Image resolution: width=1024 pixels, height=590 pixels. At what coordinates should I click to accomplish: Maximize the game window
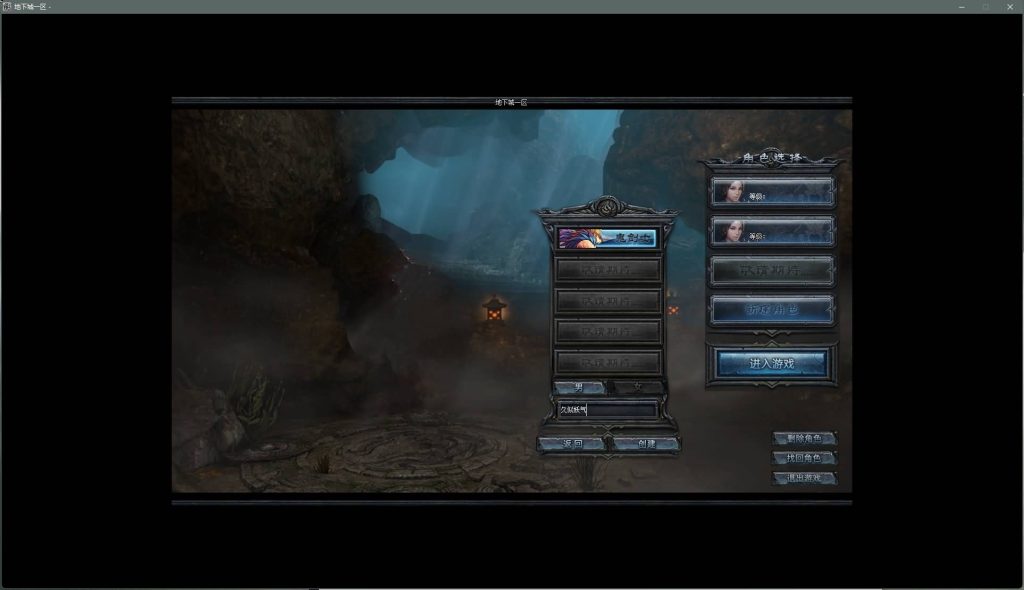[x=984, y=7]
